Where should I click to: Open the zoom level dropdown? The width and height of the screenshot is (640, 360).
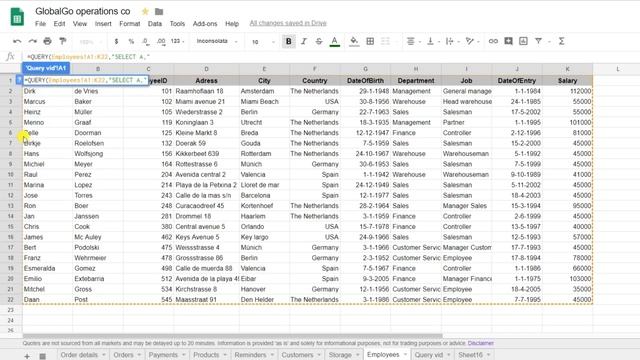(x=91, y=42)
